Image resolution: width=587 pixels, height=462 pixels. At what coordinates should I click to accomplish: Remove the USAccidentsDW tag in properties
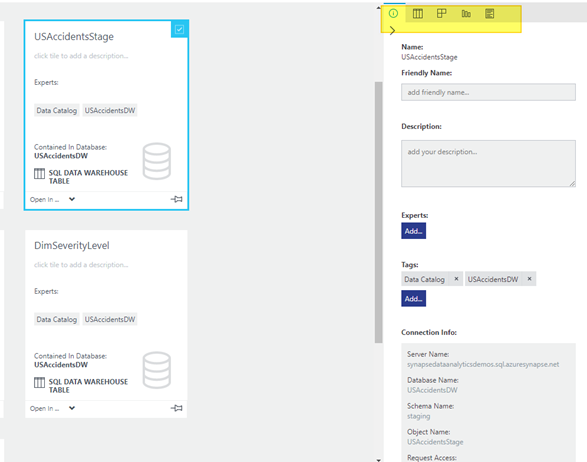[x=529, y=279]
